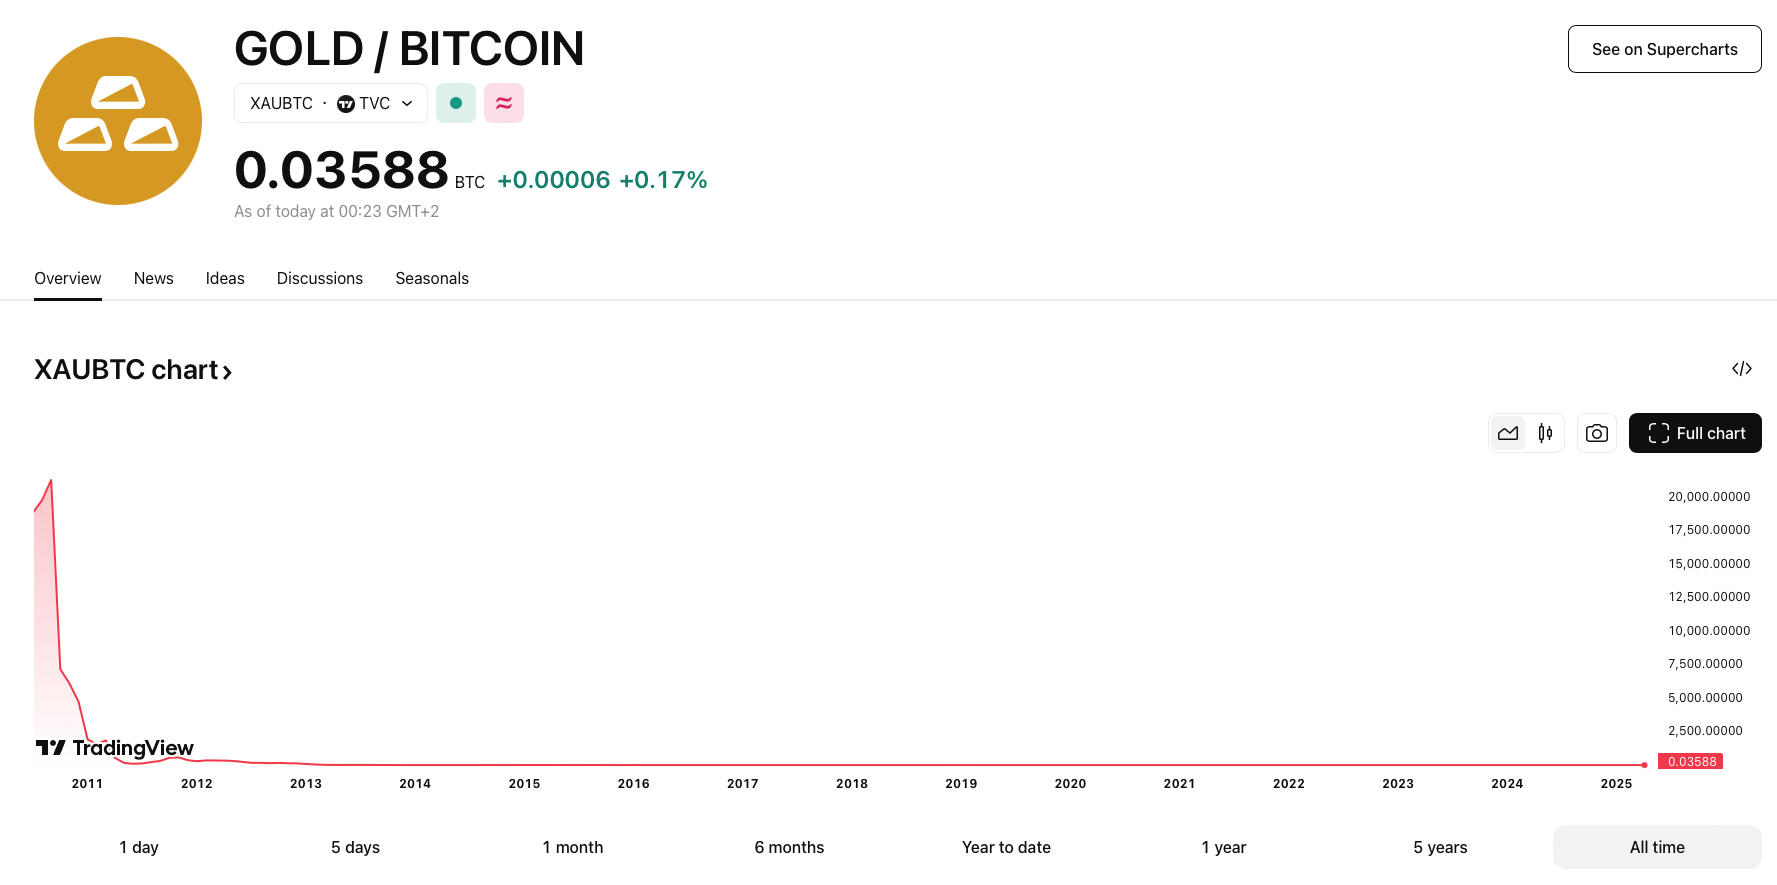The image size is (1777, 885).
Task: Switch to area chart style
Action: point(1508,433)
